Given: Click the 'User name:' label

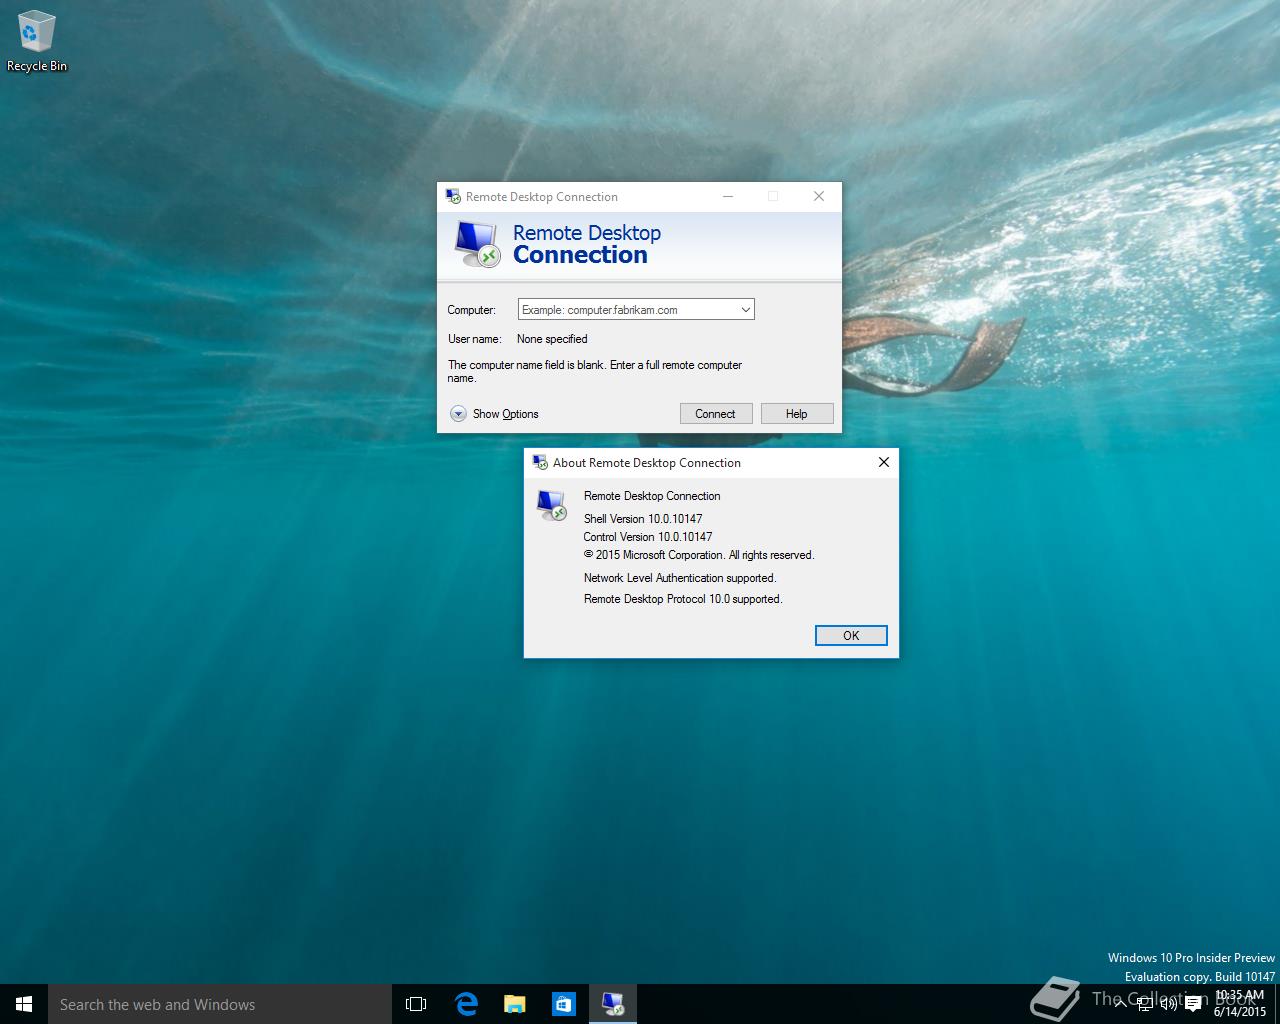Looking at the screenshot, I should pyautogui.click(x=474, y=339).
